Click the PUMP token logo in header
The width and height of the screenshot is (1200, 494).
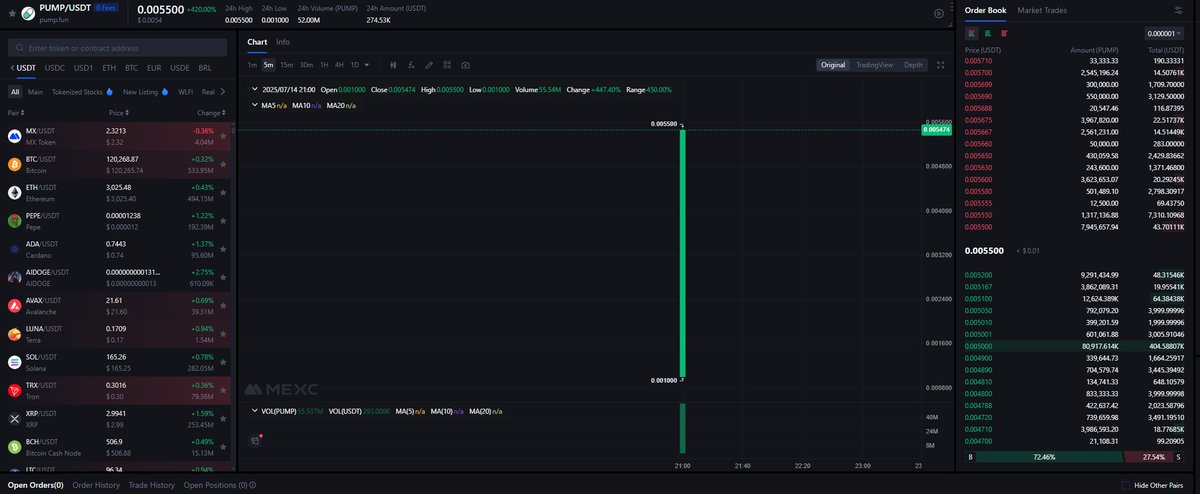27,13
